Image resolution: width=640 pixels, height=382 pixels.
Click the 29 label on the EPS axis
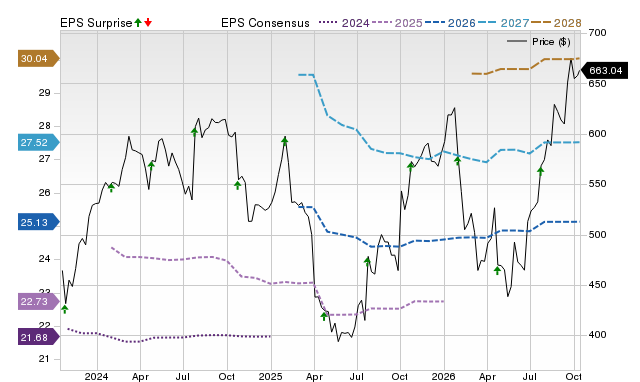point(44,93)
